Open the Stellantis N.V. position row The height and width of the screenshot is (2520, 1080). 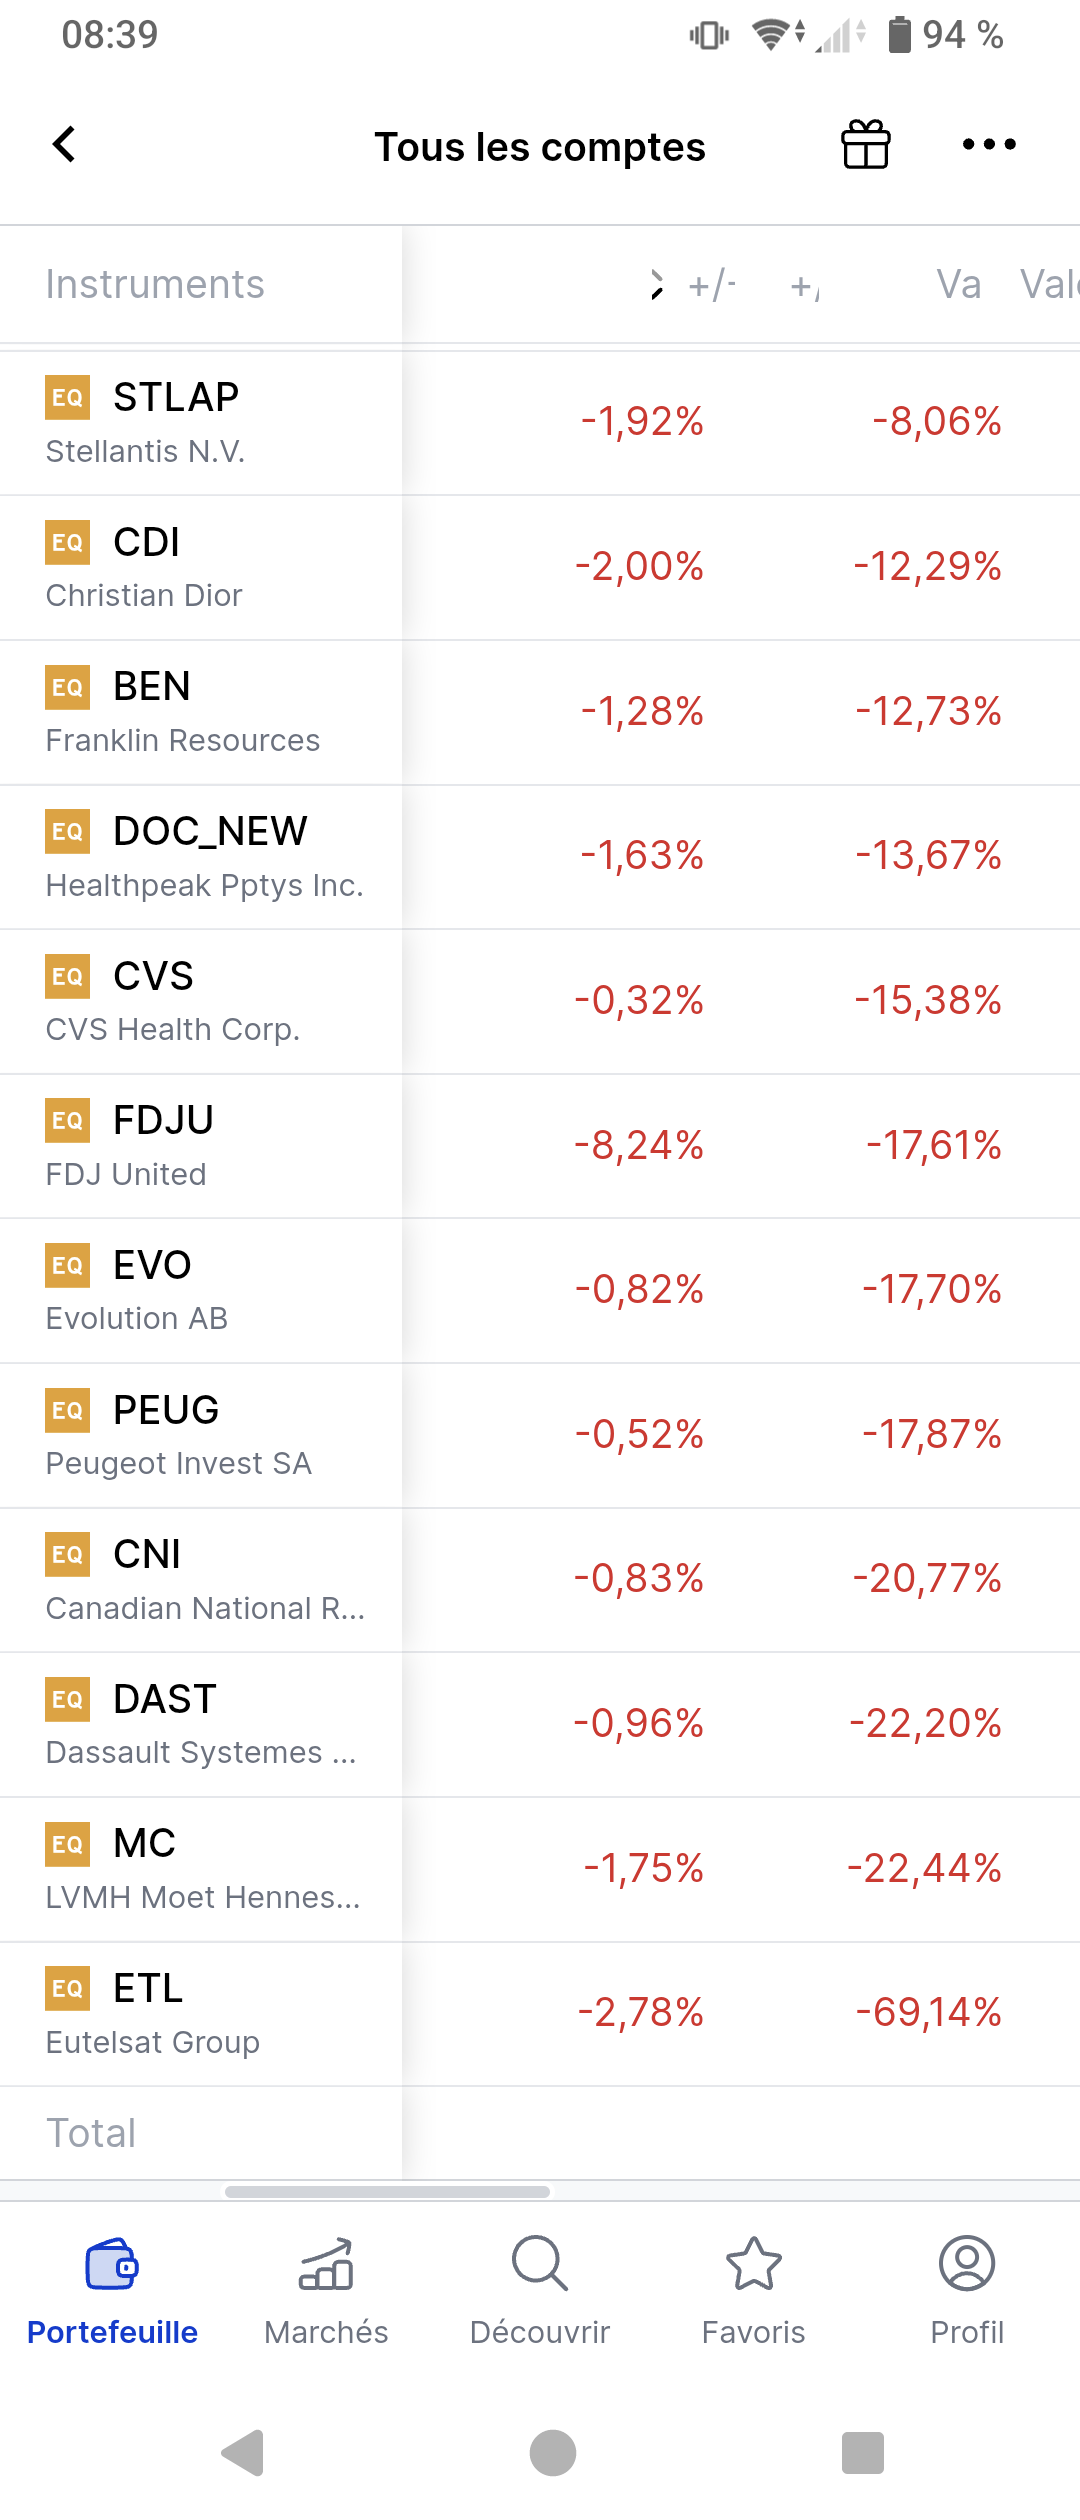200,423
